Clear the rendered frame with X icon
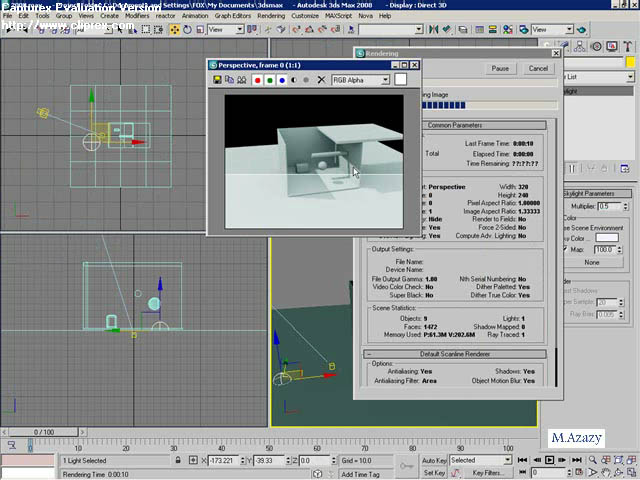 [x=322, y=80]
